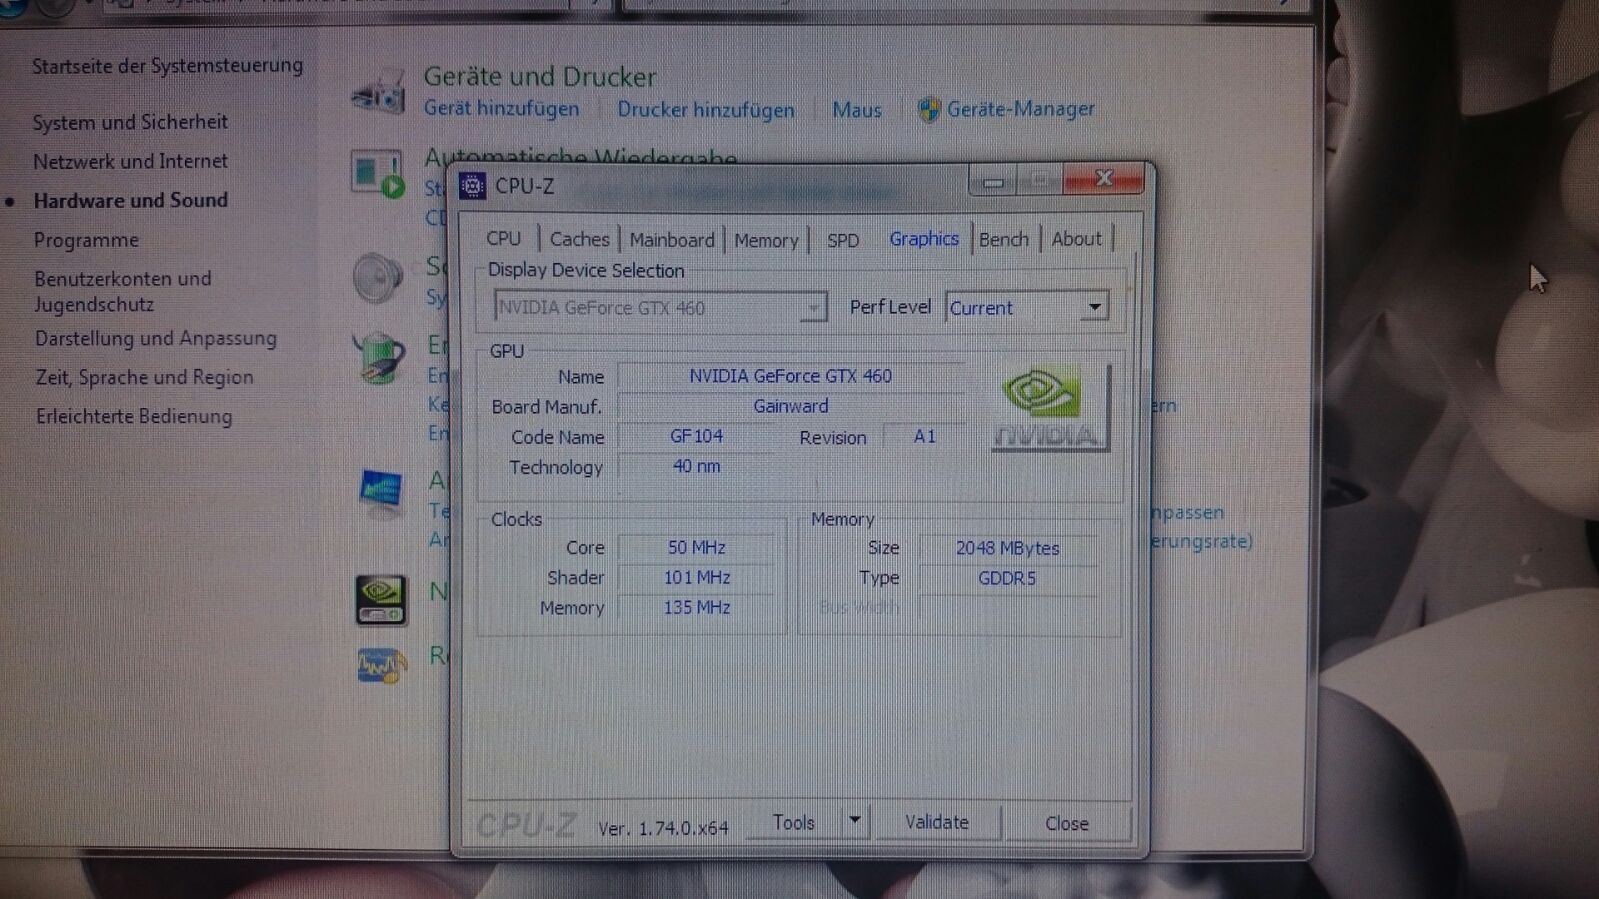1599x899 pixels.
Task: Open Benutzerkonten und Jugendschutz category
Action: click(123, 291)
